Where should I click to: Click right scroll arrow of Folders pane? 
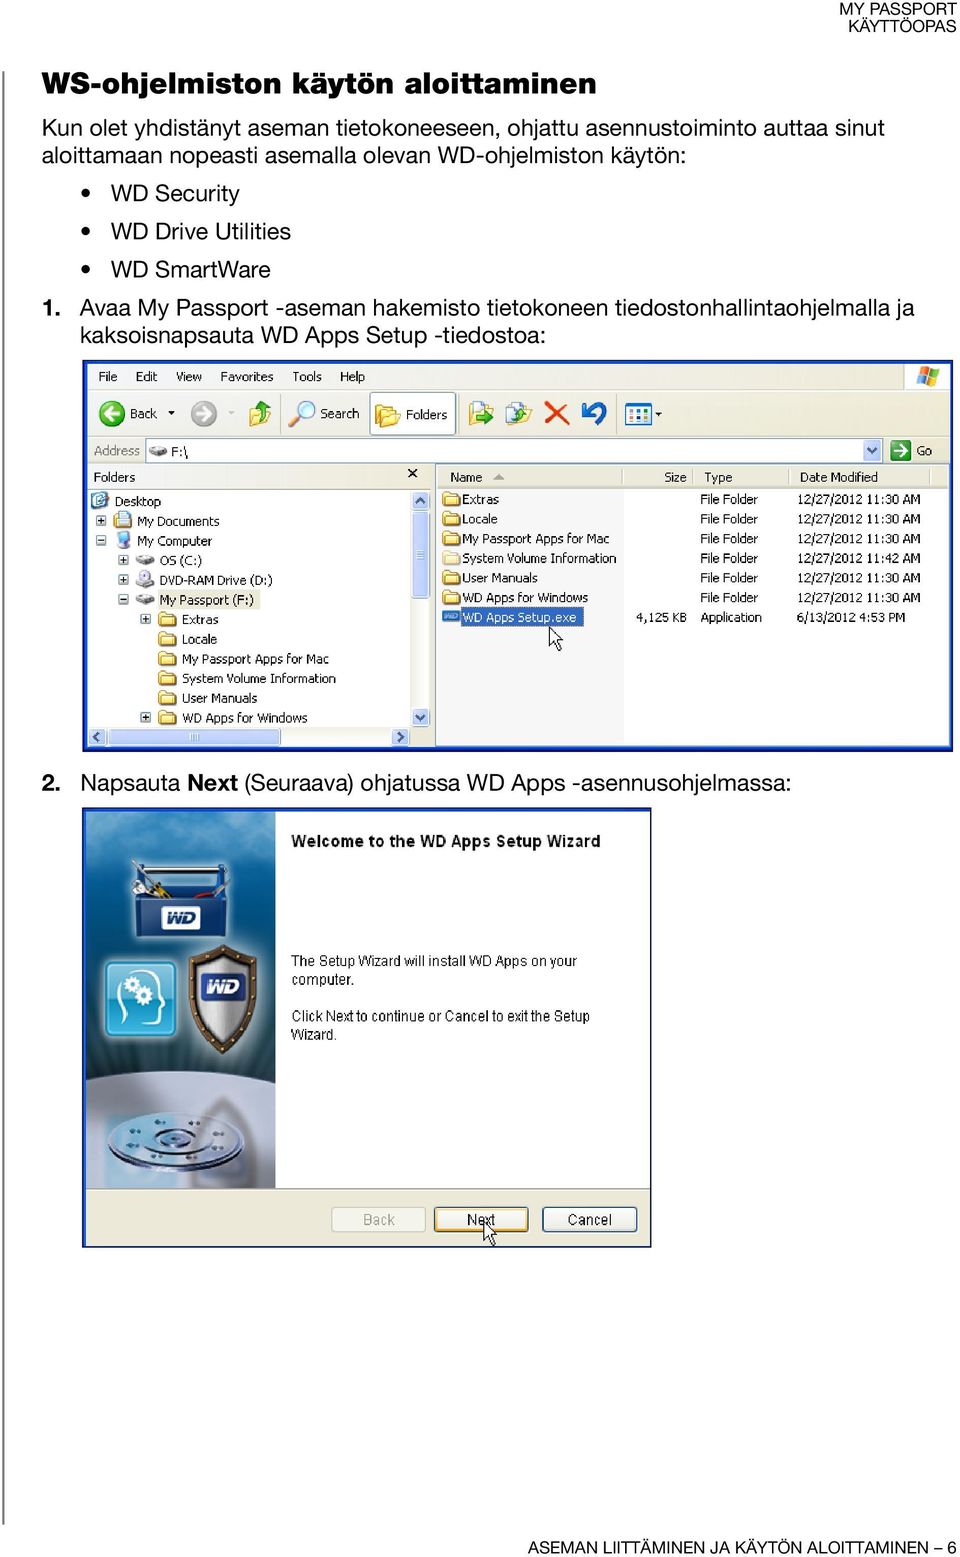(x=401, y=737)
